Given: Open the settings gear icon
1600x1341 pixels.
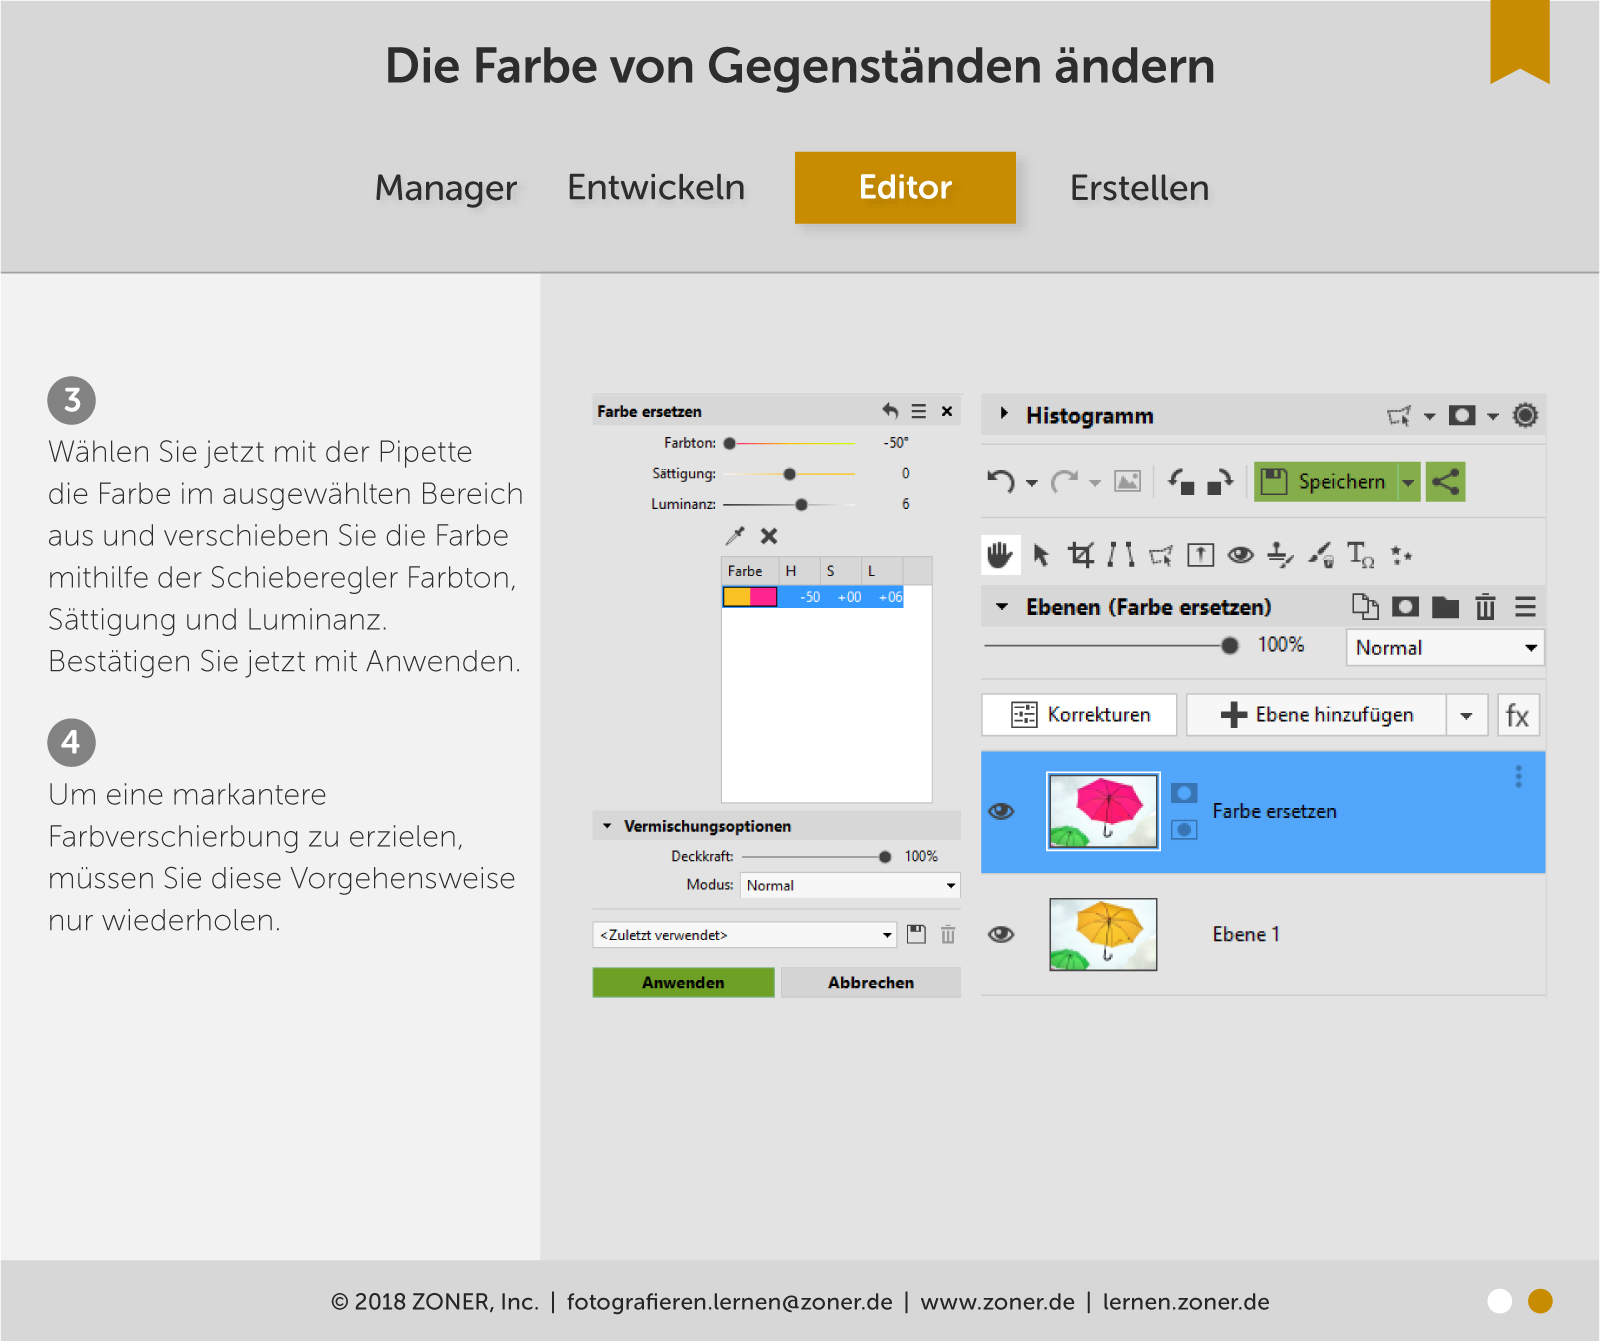Looking at the screenshot, I should tap(1525, 415).
